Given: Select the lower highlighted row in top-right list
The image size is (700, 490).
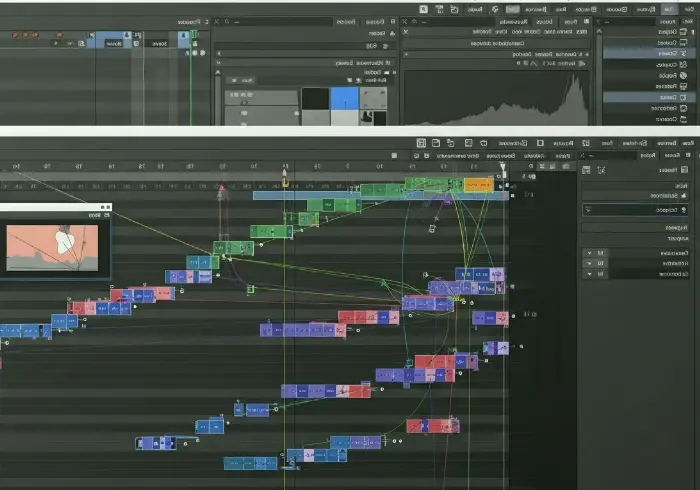Looking at the screenshot, I should pos(647,97).
